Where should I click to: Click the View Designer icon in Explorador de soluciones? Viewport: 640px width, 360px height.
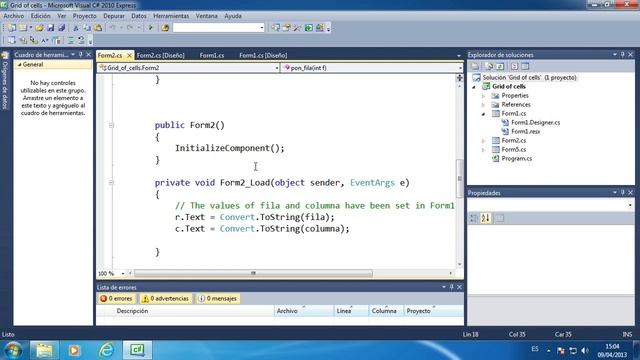tap(525, 66)
